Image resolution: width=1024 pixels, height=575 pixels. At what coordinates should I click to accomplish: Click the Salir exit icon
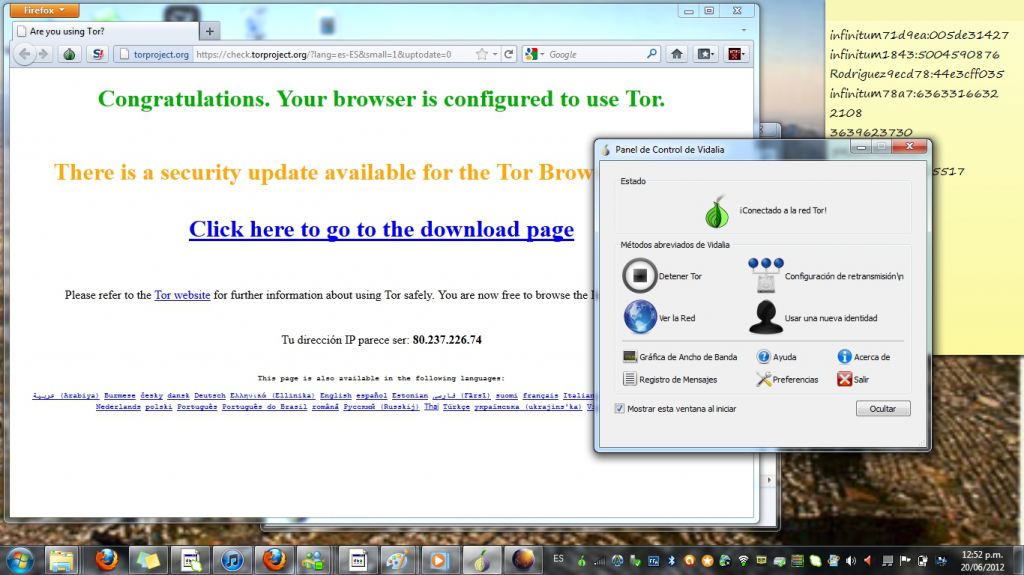click(x=845, y=380)
